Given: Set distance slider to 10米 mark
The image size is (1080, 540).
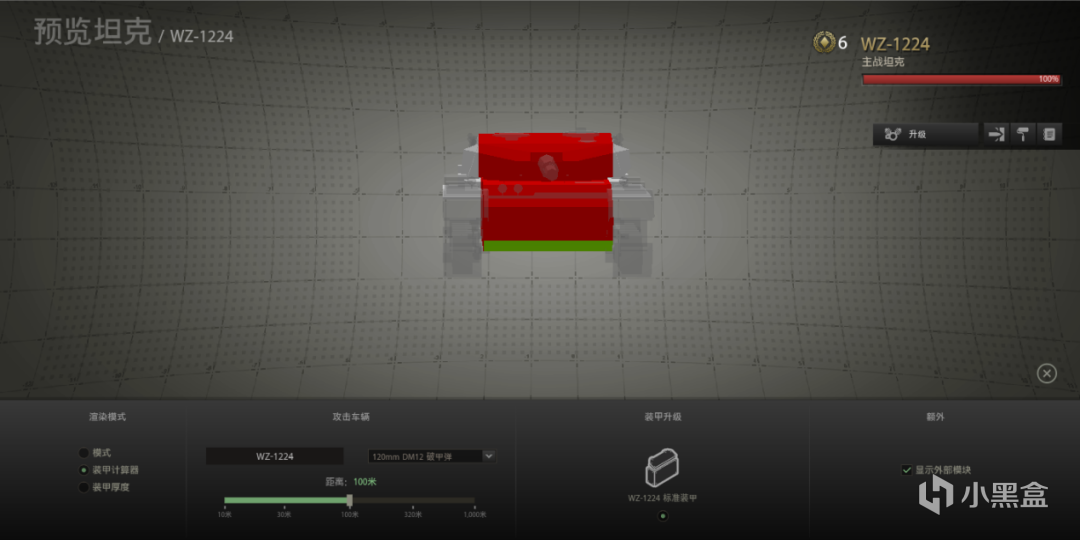Looking at the screenshot, I should (225, 501).
